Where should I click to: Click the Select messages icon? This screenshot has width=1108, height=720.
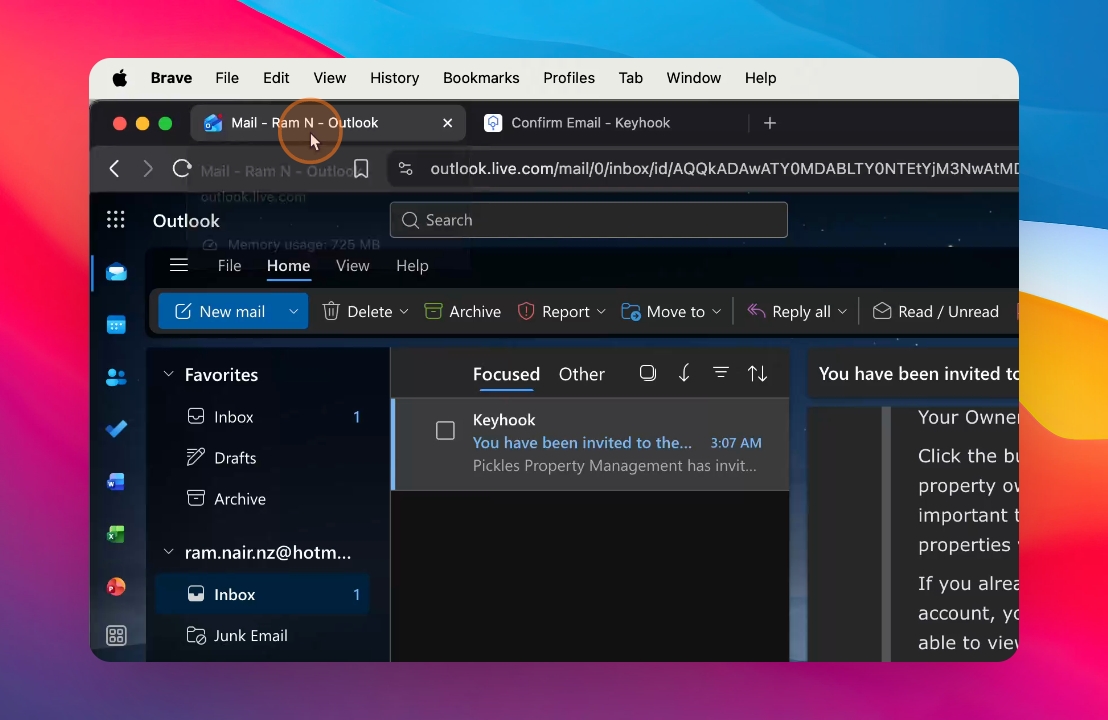(x=647, y=373)
